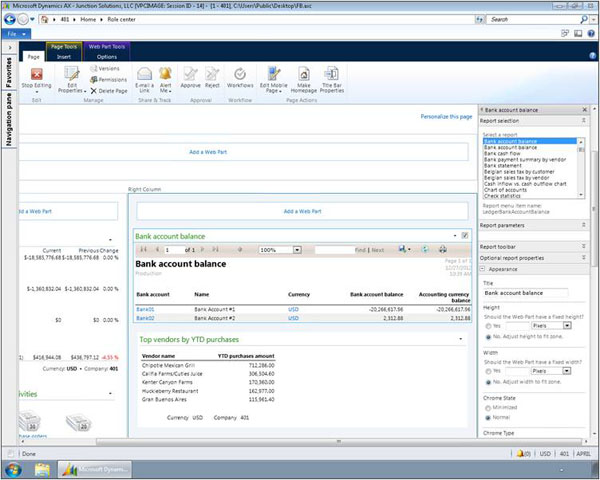Open Bank account balance web part menu arrow

click(x=455, y=236)
